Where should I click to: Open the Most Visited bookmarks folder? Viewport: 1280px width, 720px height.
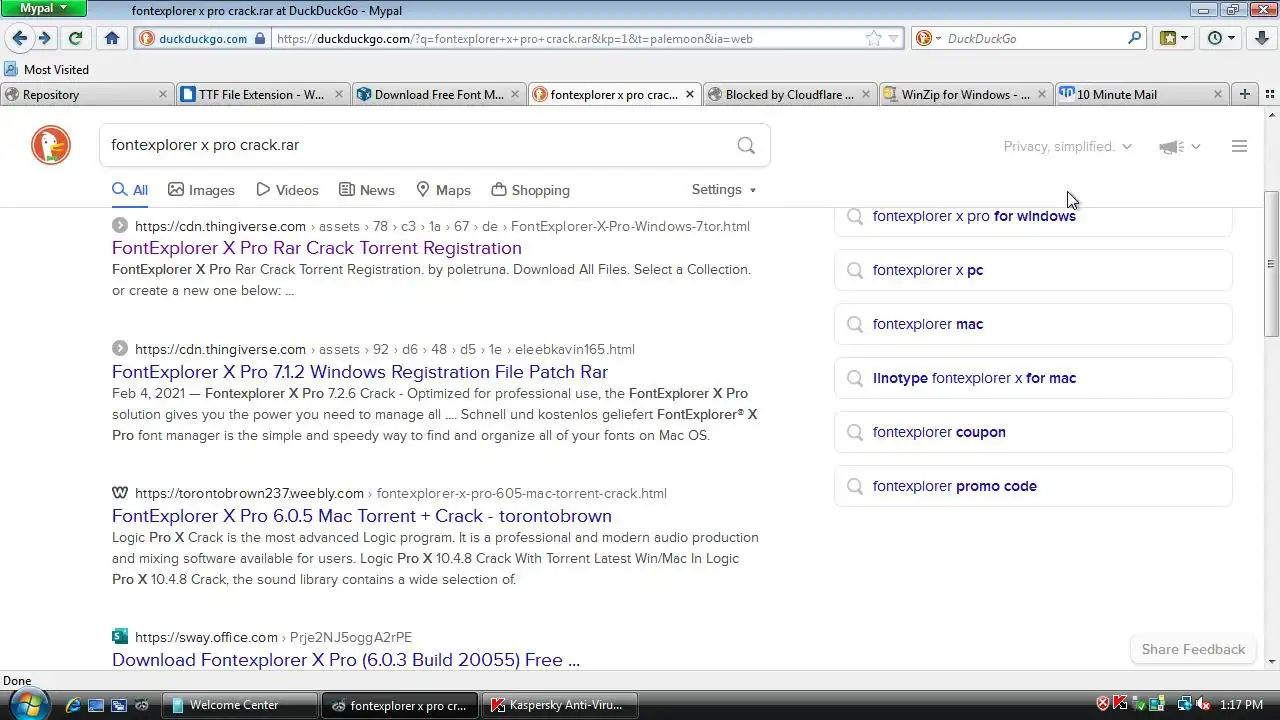tap(46, 69)
